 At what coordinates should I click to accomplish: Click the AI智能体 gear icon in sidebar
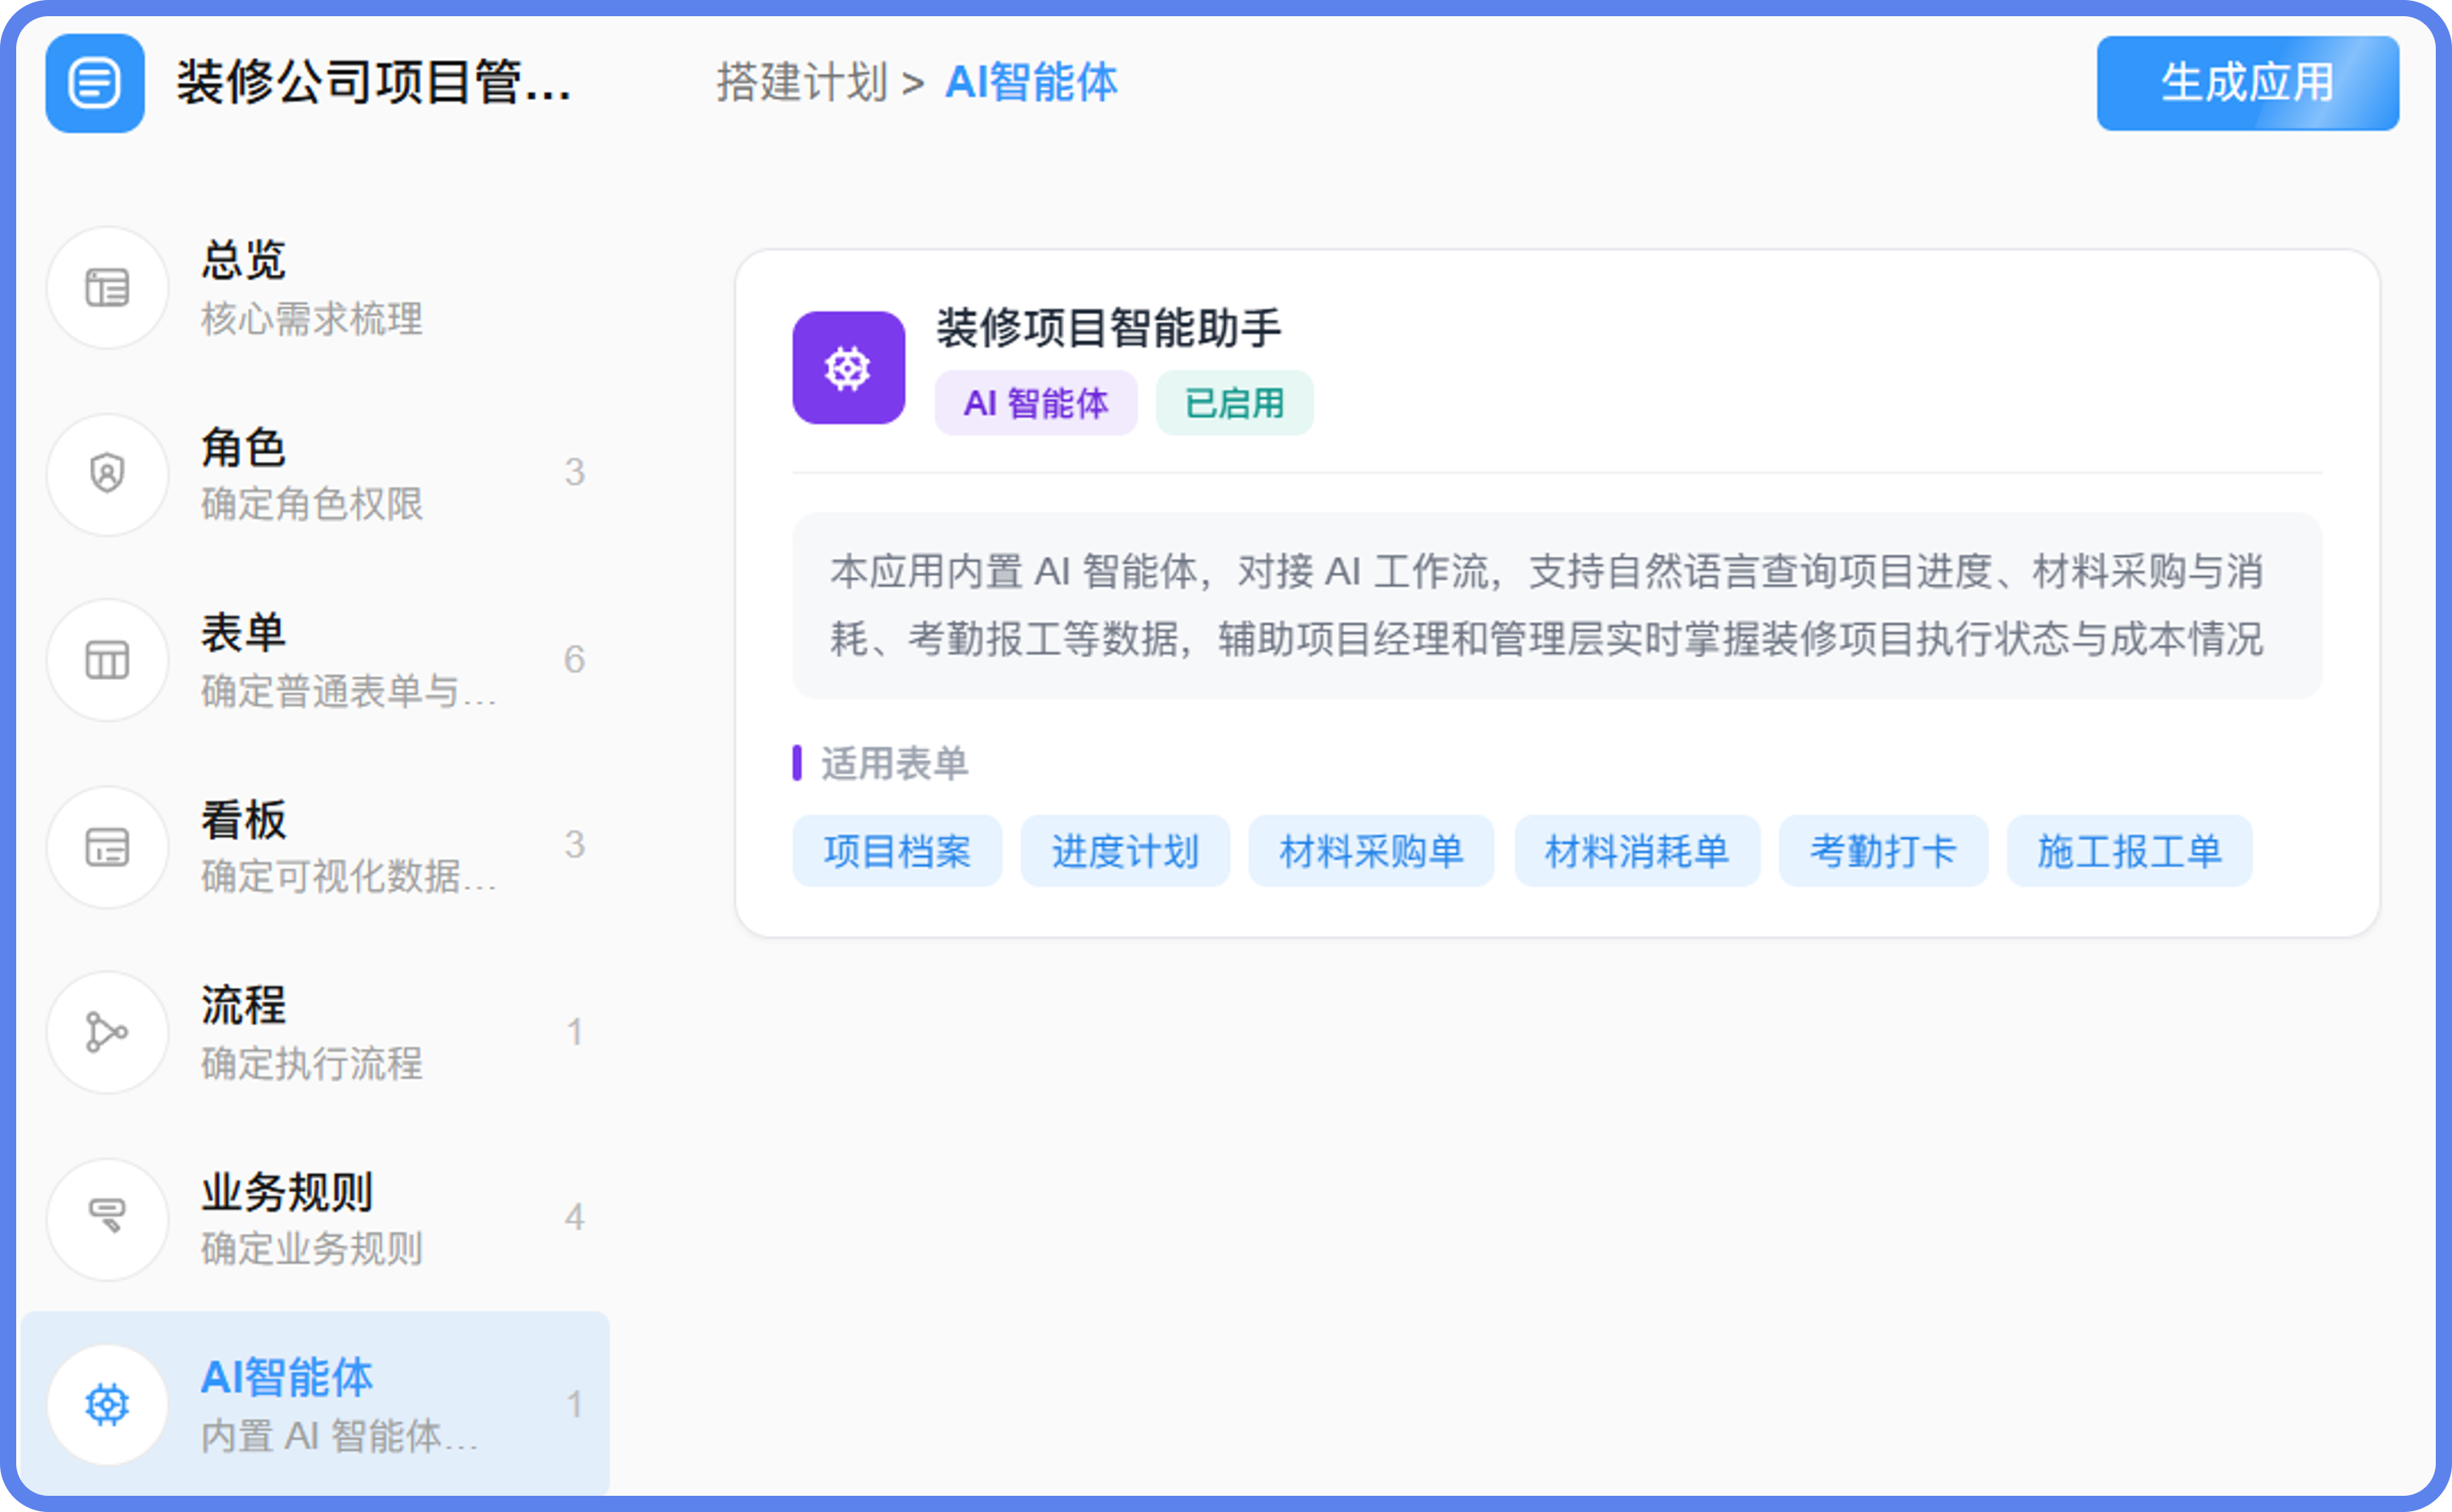click(x=107, y=1405)
